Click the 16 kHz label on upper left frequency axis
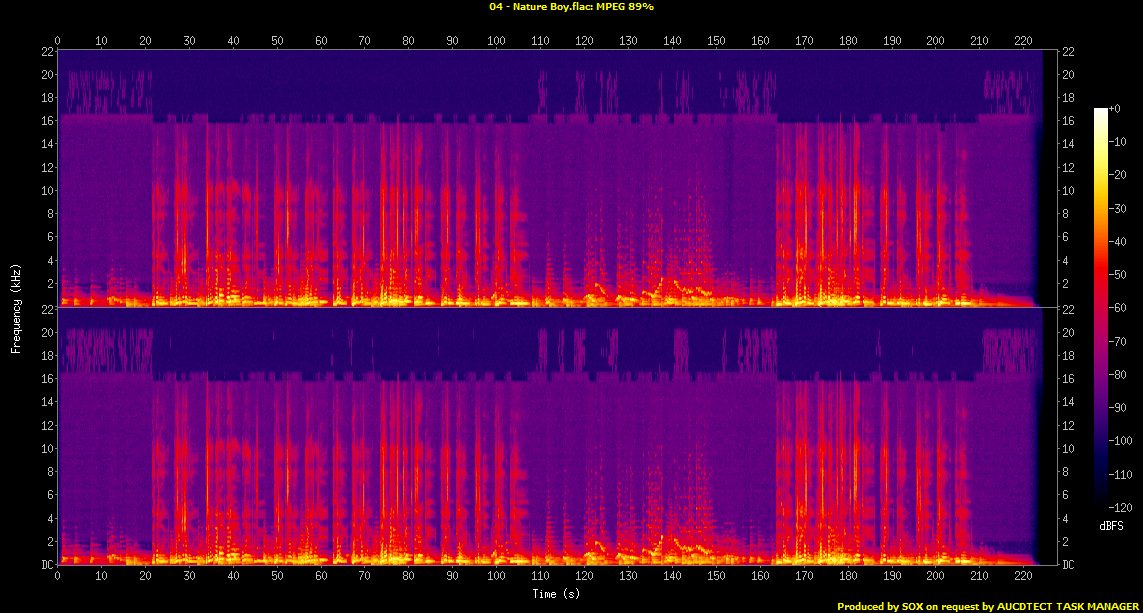 click(44, 121)
